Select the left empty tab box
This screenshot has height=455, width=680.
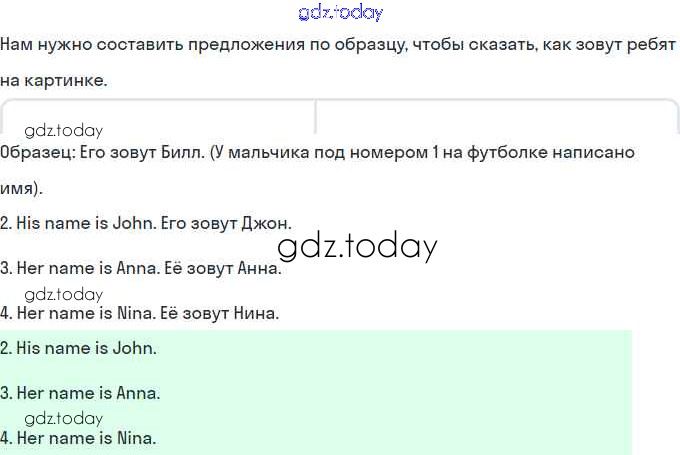pos(158,117)
